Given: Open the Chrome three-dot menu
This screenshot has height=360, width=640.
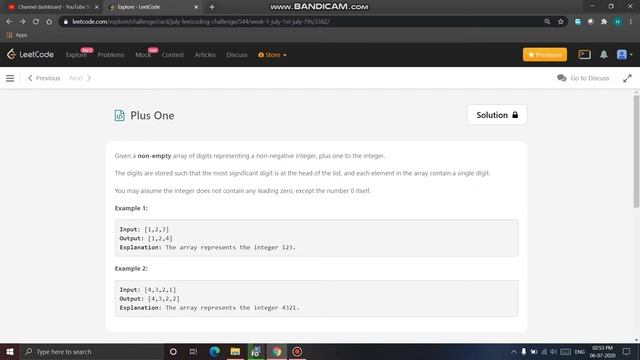Looking at the screenshot, I should point(631,22).
